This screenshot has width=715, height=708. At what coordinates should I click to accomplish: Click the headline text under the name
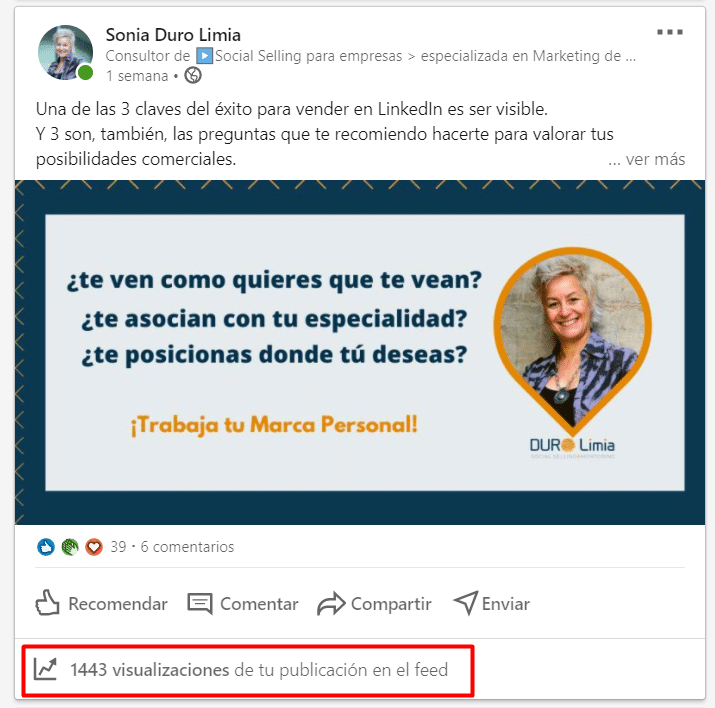point(371,56)
